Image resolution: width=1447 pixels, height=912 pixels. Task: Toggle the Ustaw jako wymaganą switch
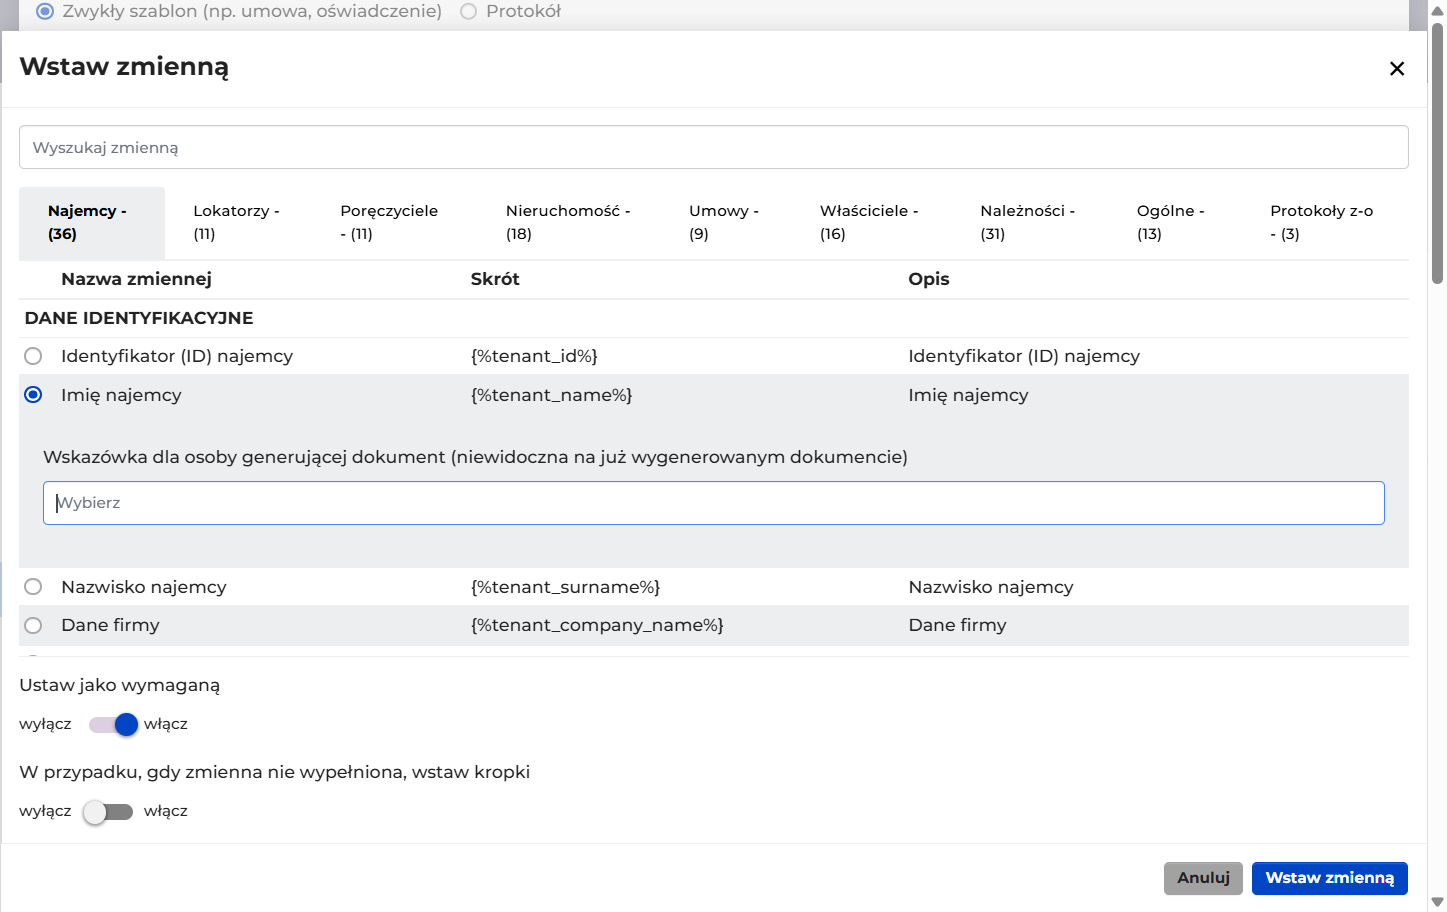click(x=112, y=724)
